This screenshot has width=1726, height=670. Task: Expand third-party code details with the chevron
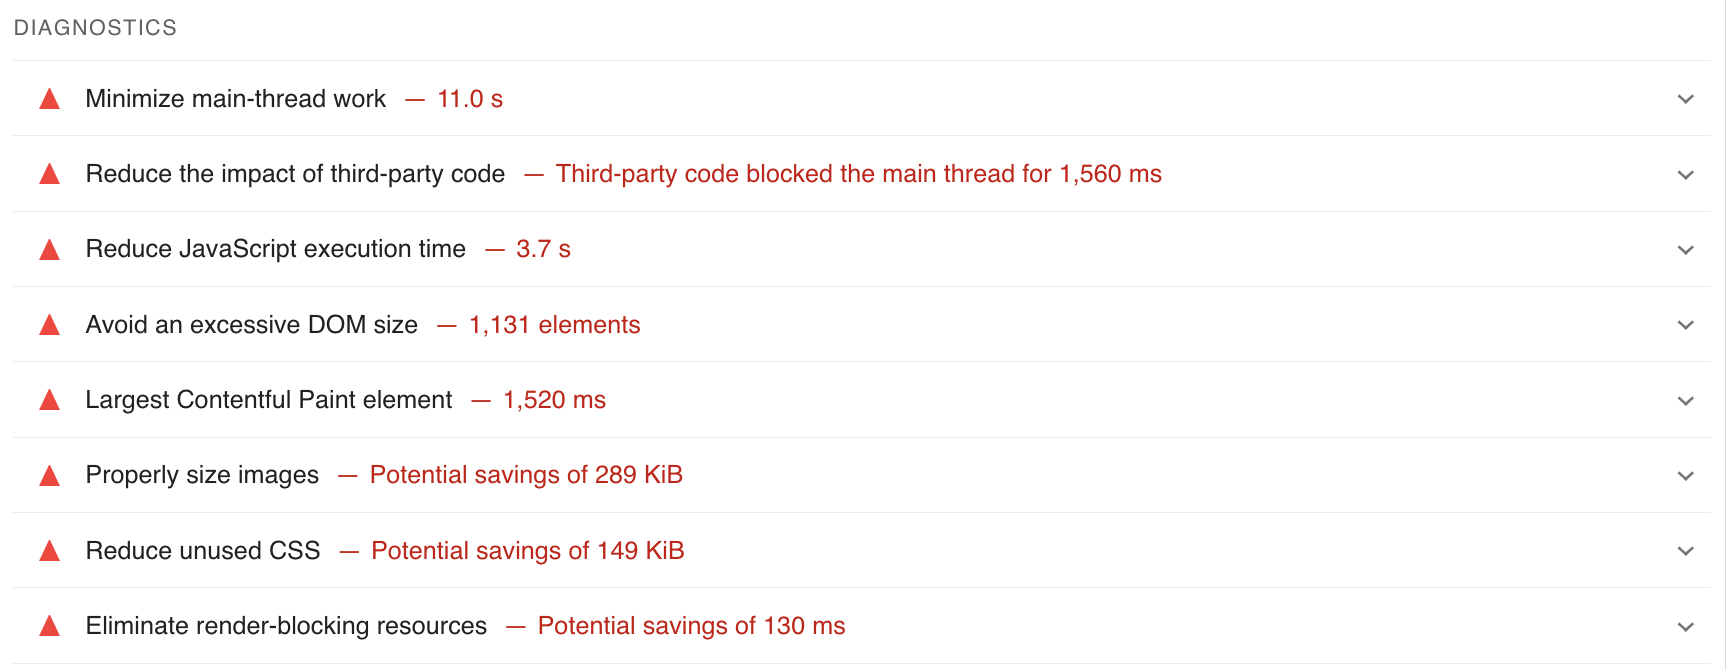click(1685, 175)
